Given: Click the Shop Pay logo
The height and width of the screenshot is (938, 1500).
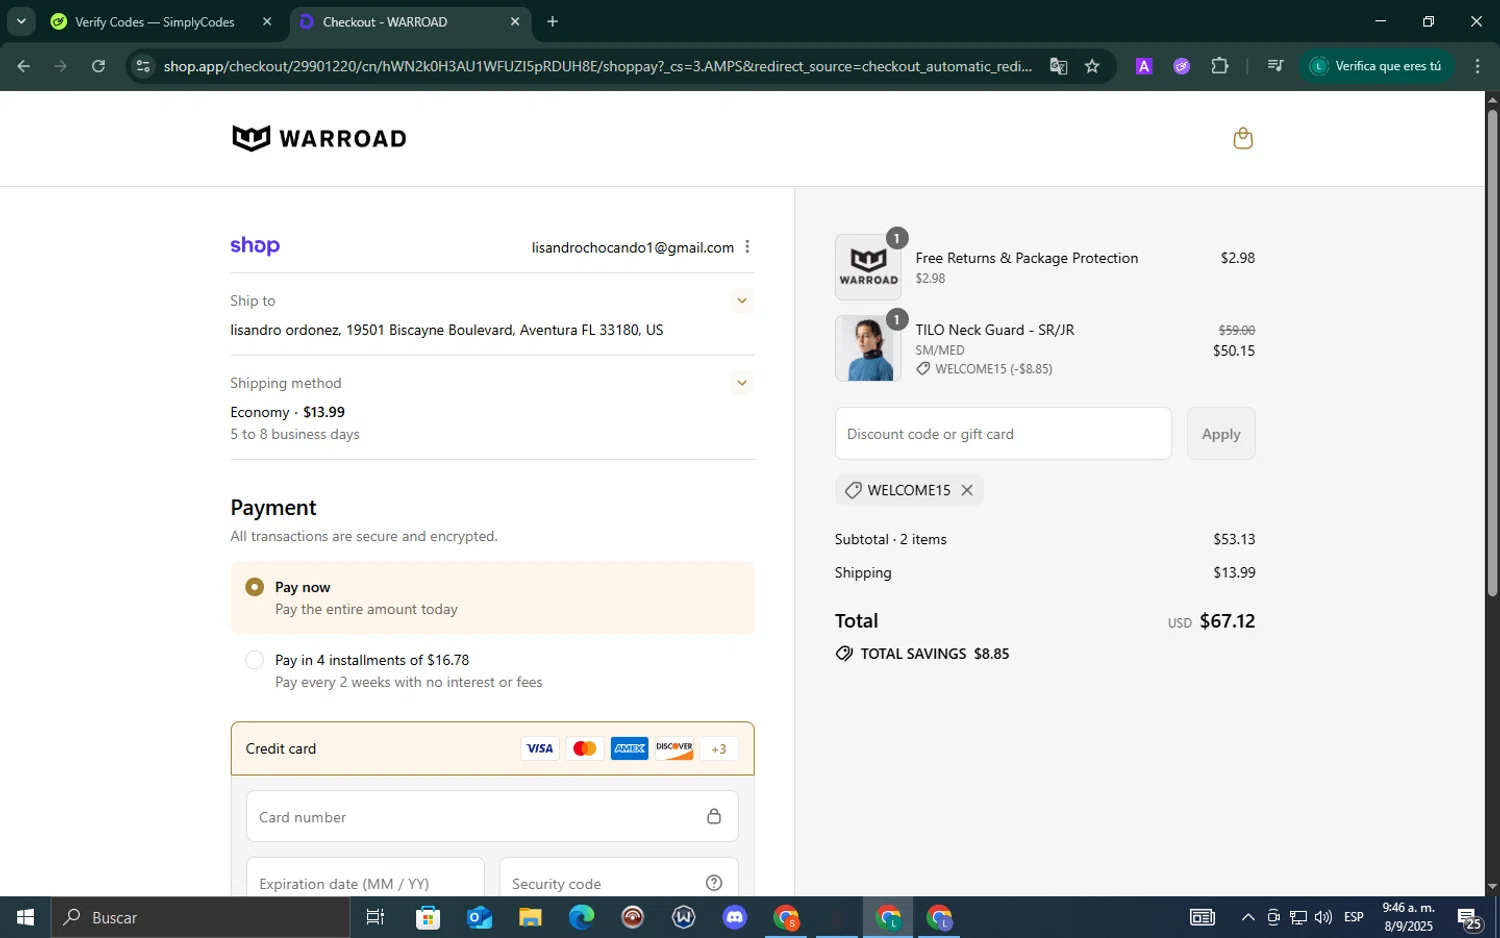Looking at the screenshot, I should (255, 246).
